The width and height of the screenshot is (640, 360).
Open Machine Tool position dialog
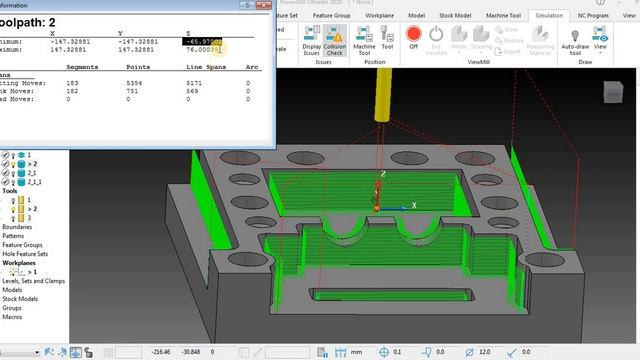(x=364, y=40)
